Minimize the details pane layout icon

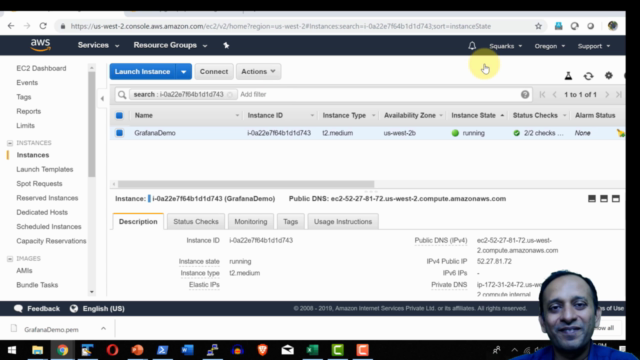click(x=592, y=199)
